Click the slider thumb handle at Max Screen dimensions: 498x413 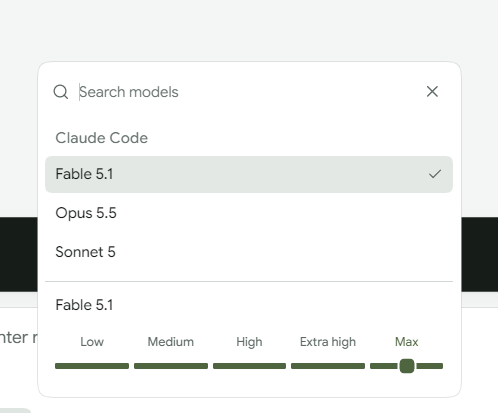click(x=407, y=366)
